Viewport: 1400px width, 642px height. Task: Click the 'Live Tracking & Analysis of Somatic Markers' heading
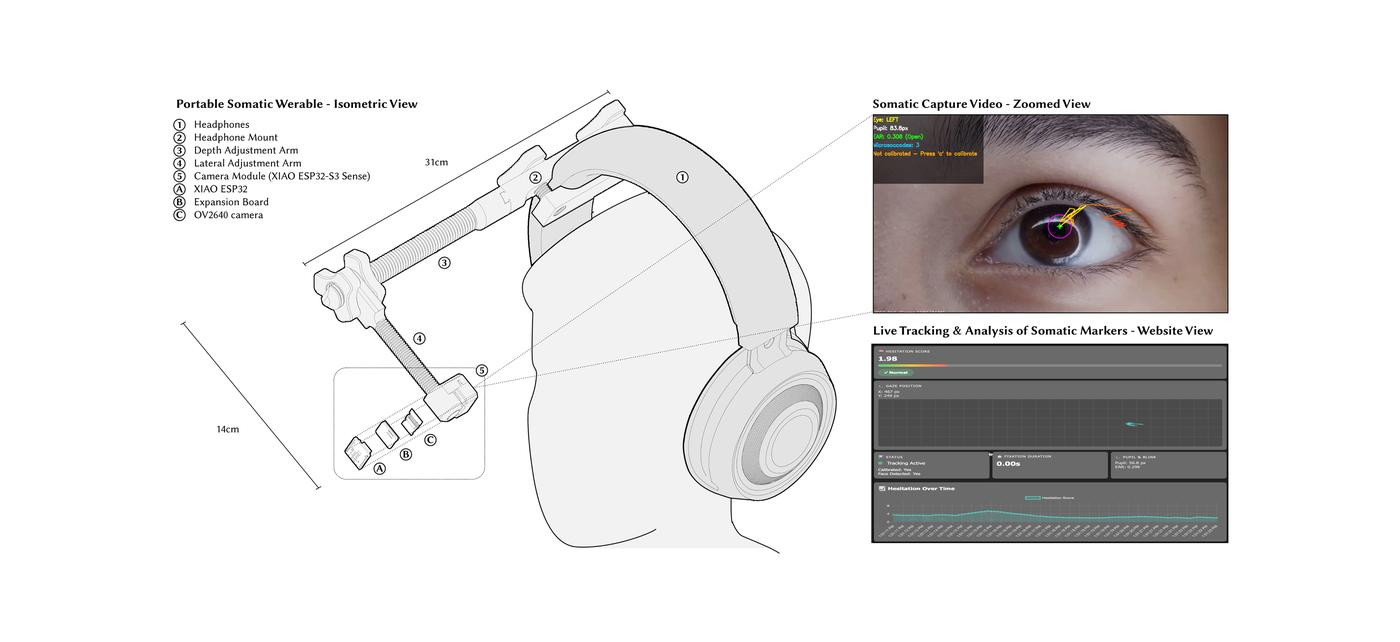(1043, 331)
